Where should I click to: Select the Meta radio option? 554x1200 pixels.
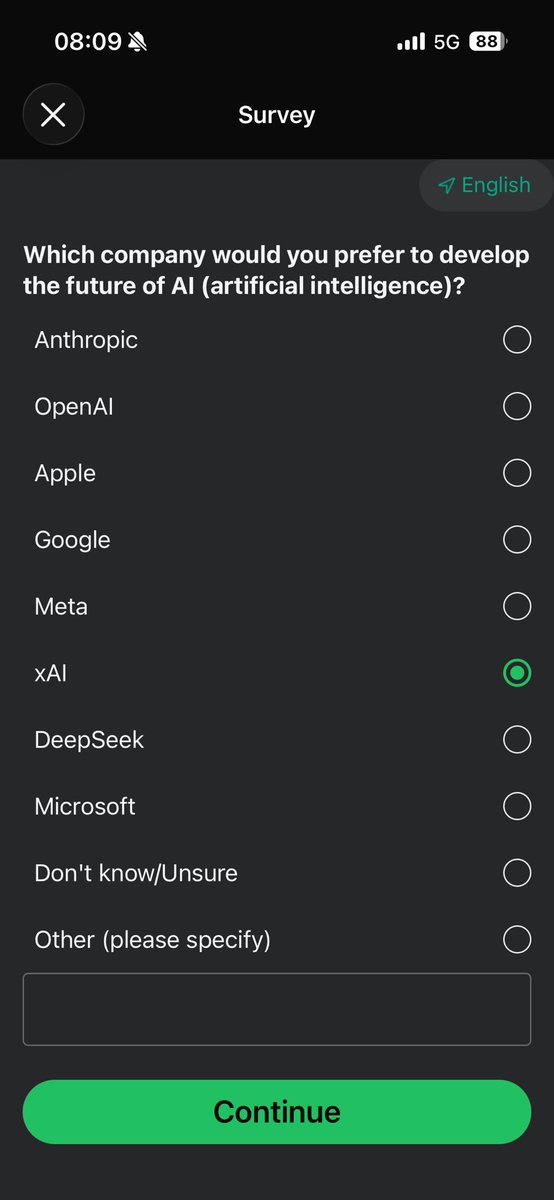coord(517,606)
